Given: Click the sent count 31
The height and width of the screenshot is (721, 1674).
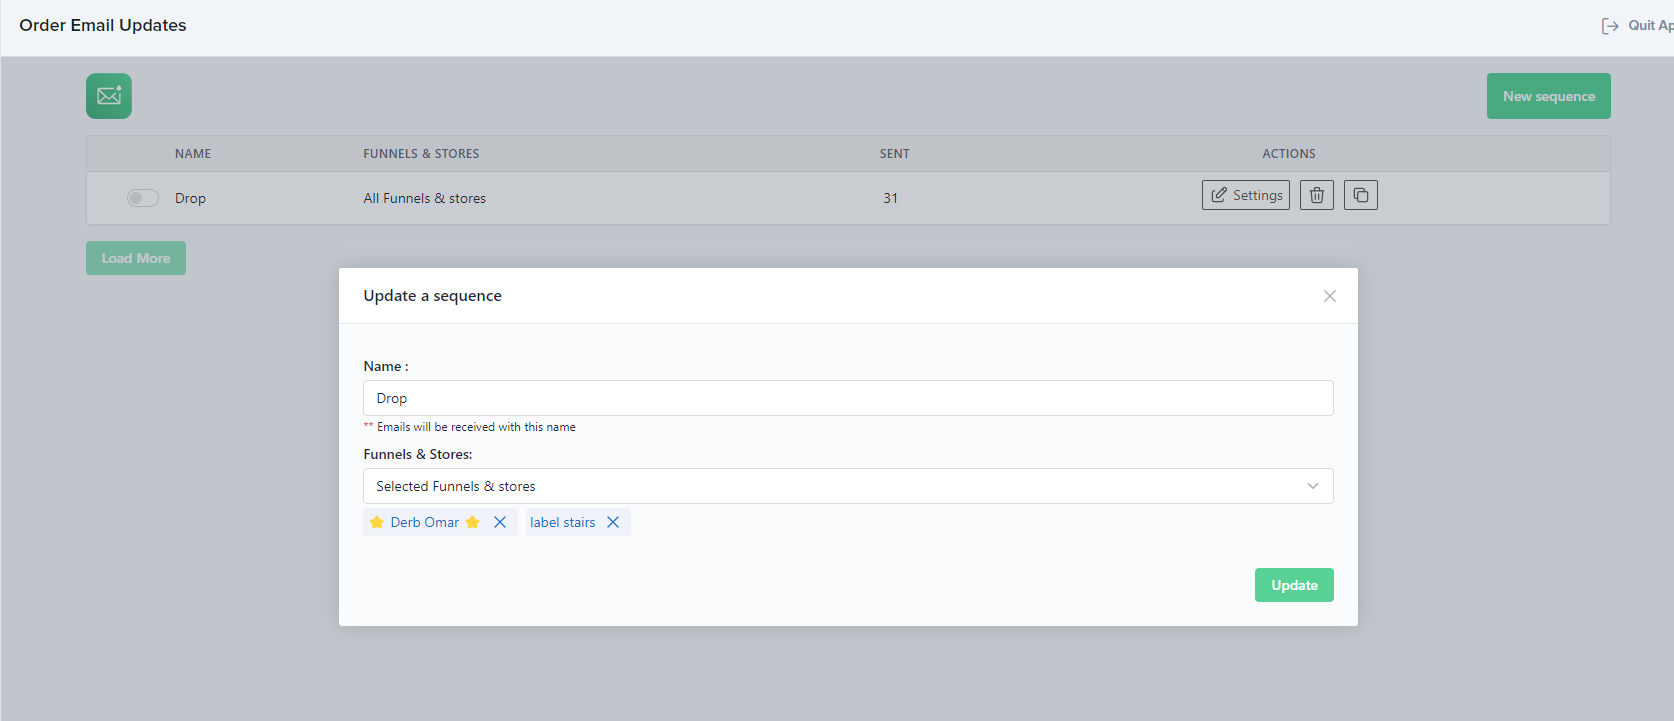Looking at the screenshot, I should point(890,198).
